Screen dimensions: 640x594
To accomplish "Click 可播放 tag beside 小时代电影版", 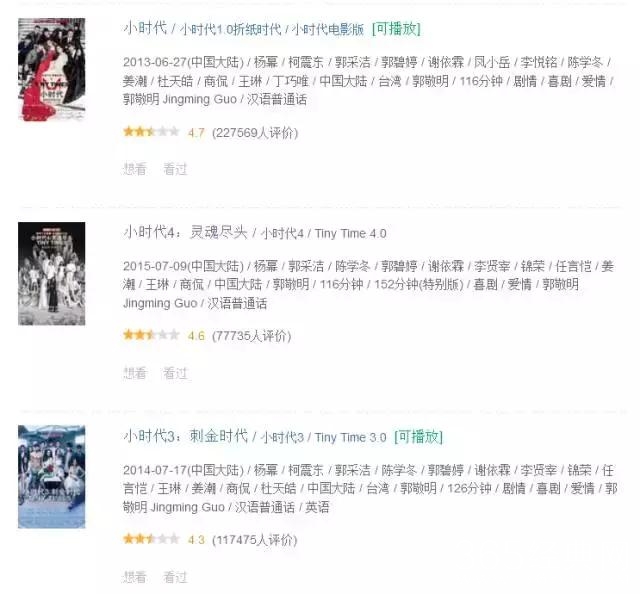I will coord(396,29).
